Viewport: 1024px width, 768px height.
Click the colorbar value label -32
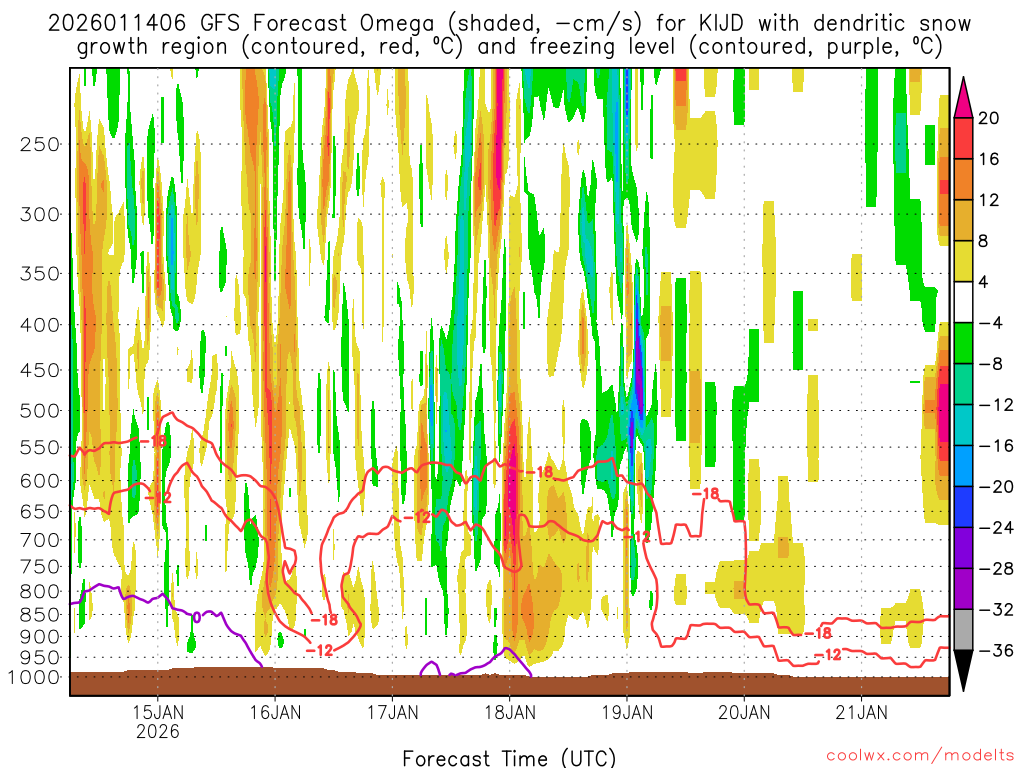pyautogui.click(x=996, y=610)
